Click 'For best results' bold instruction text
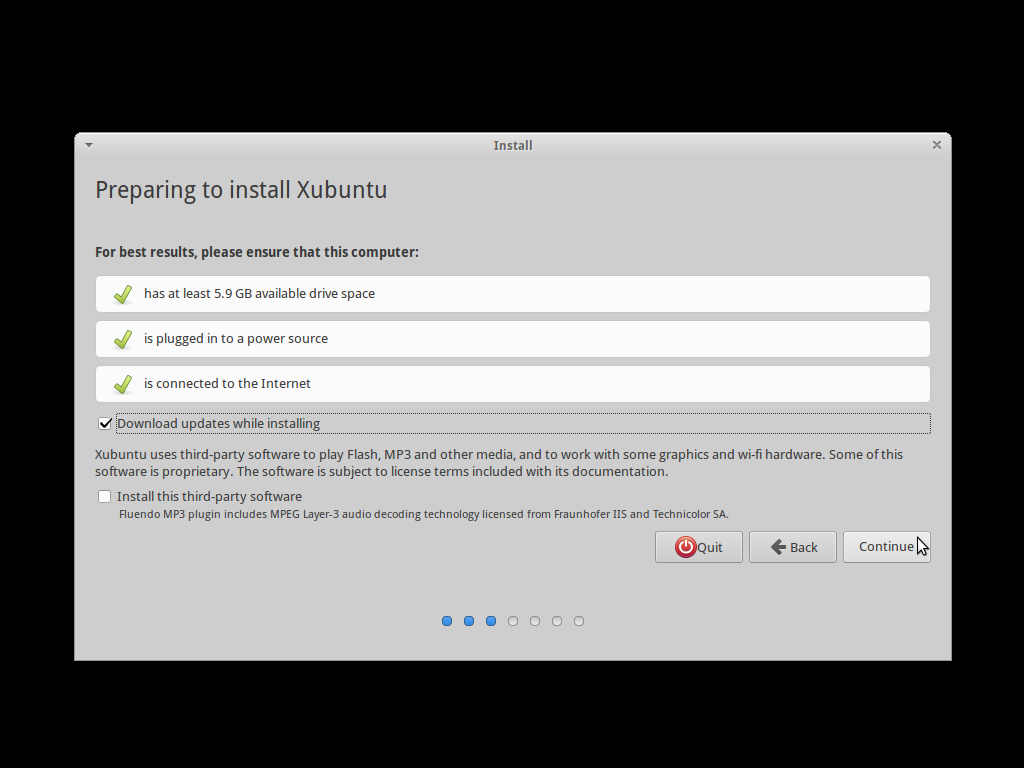Image resolution: width=1024 pixels, height=768 pixels. coord(257,252)
